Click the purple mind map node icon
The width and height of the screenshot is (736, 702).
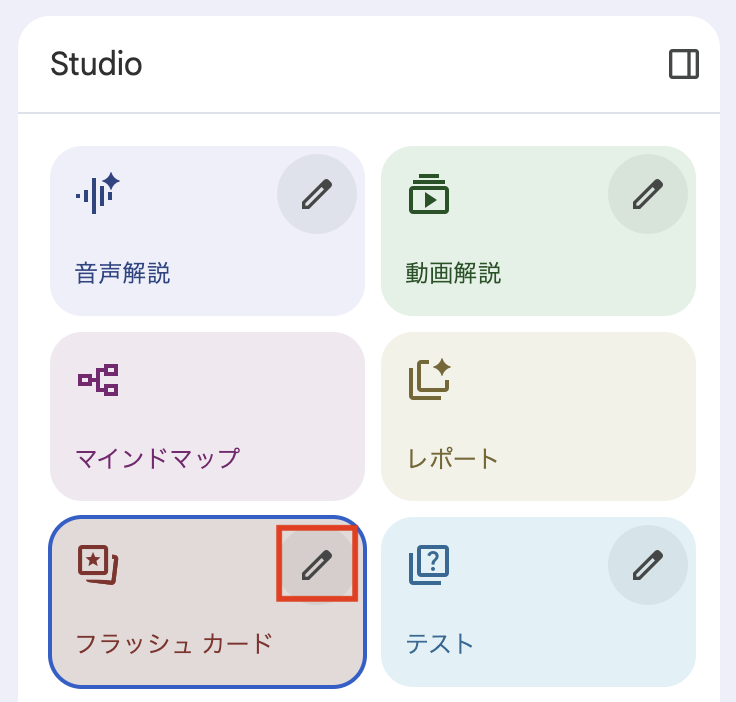(98, 380)
